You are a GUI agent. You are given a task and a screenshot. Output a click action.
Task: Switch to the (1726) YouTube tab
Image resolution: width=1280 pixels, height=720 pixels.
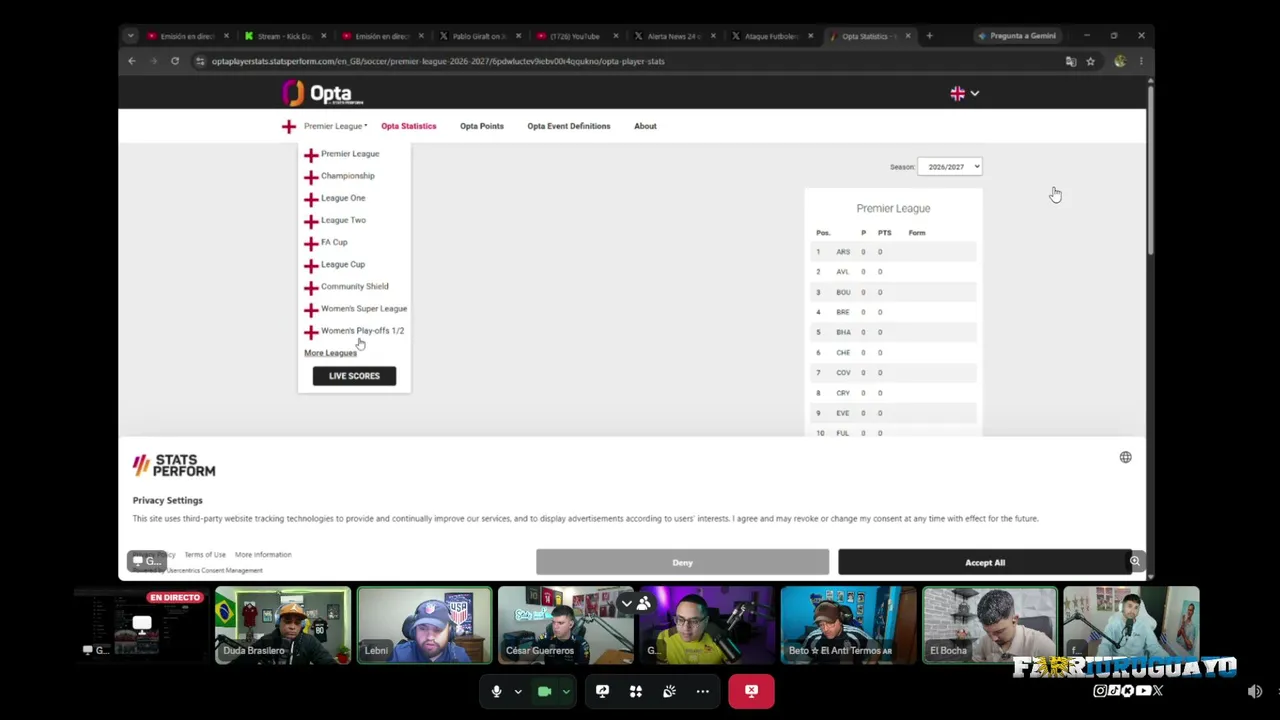click(x=577, y=36)
